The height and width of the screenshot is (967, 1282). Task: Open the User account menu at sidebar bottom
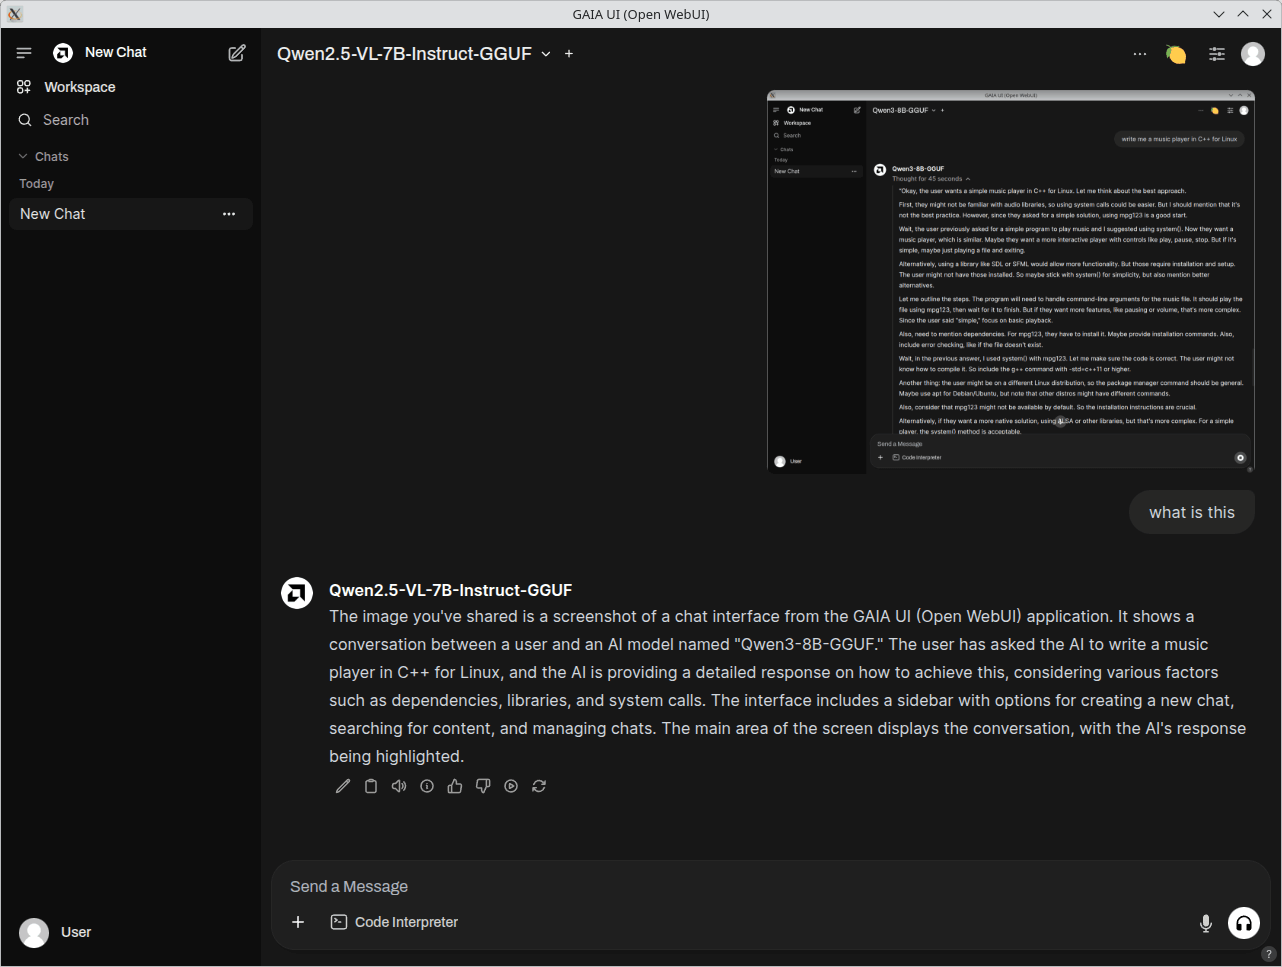pyautogui.click(x=131, y=932)
